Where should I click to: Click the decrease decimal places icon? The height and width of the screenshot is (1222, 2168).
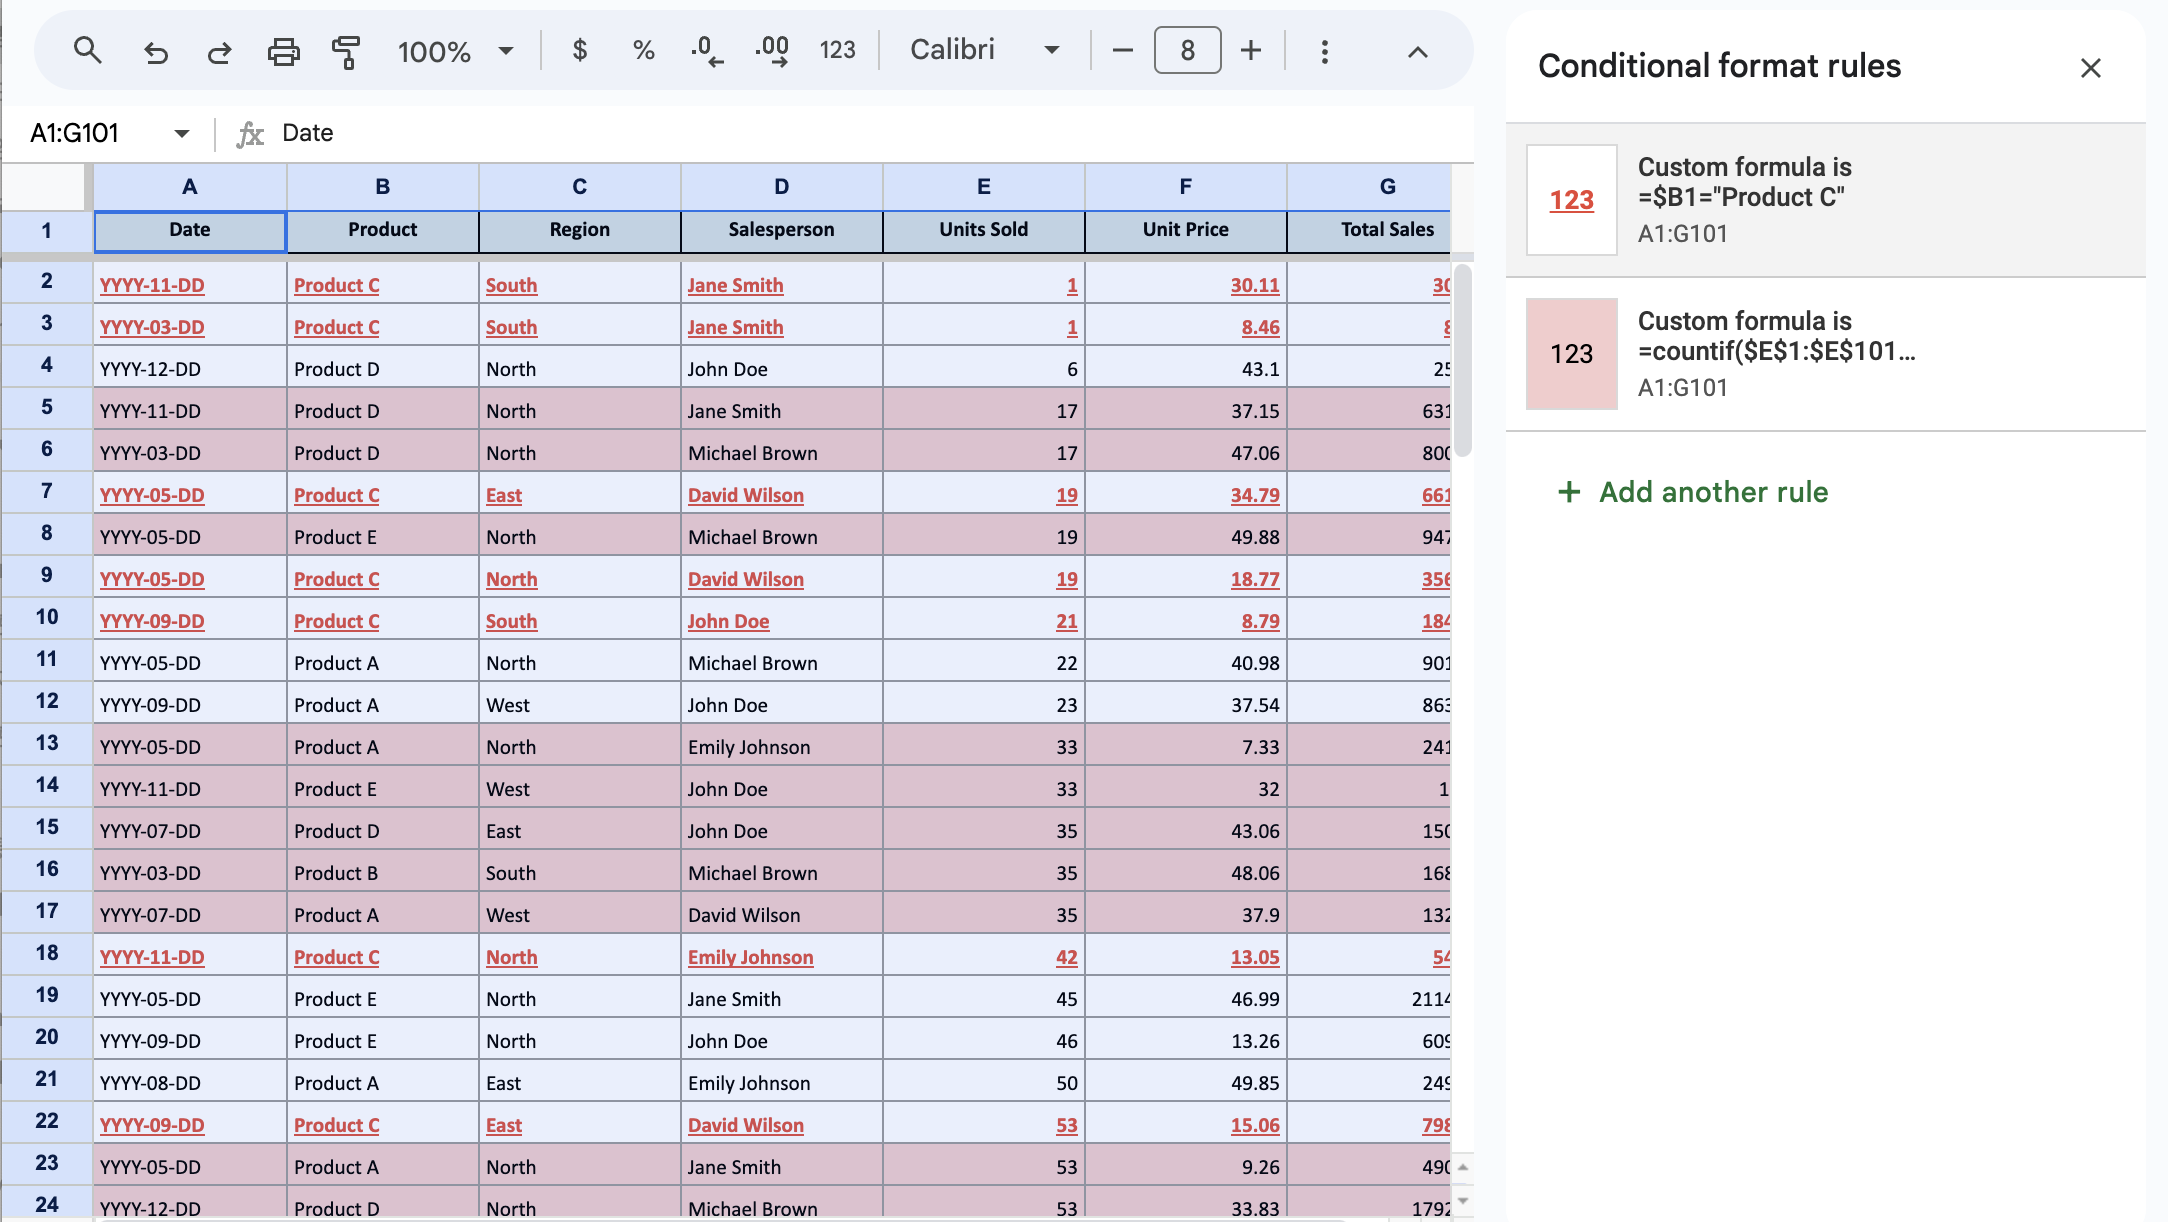(707, 50)
